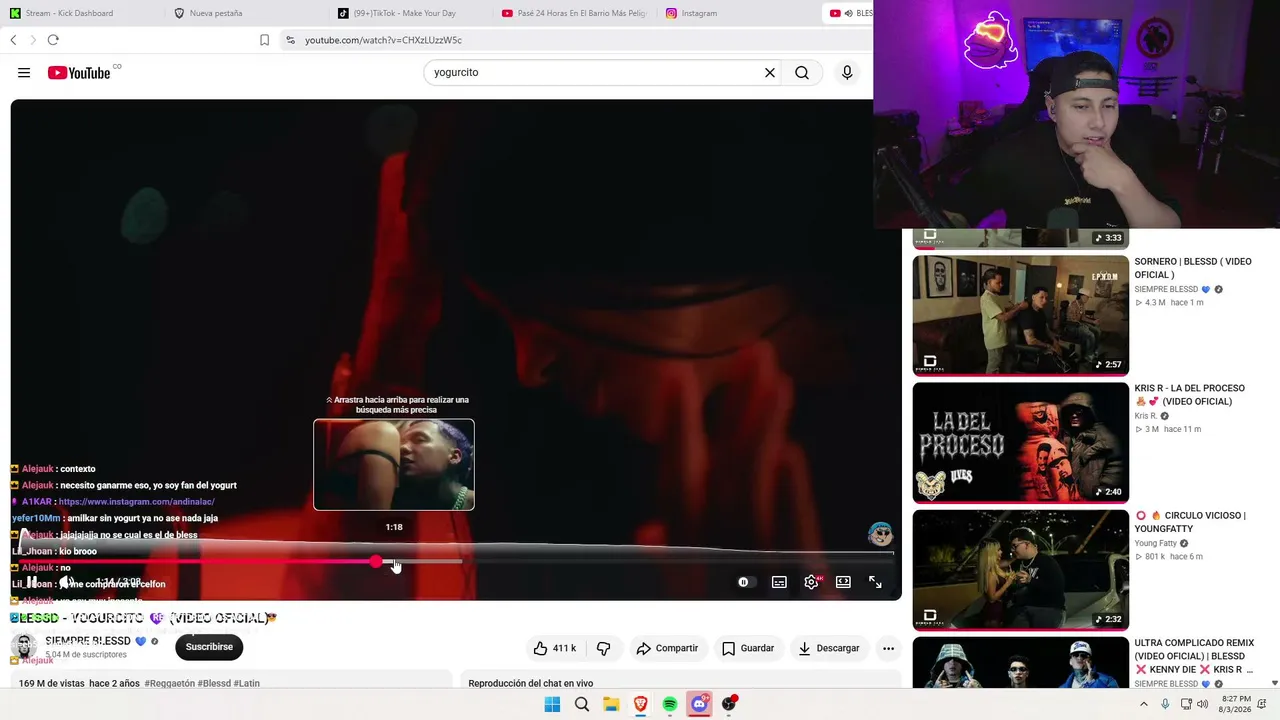This screenshot has width=1280, height=720.
Task: Open the three-dot more actions menu
Action: coord(888,648)
